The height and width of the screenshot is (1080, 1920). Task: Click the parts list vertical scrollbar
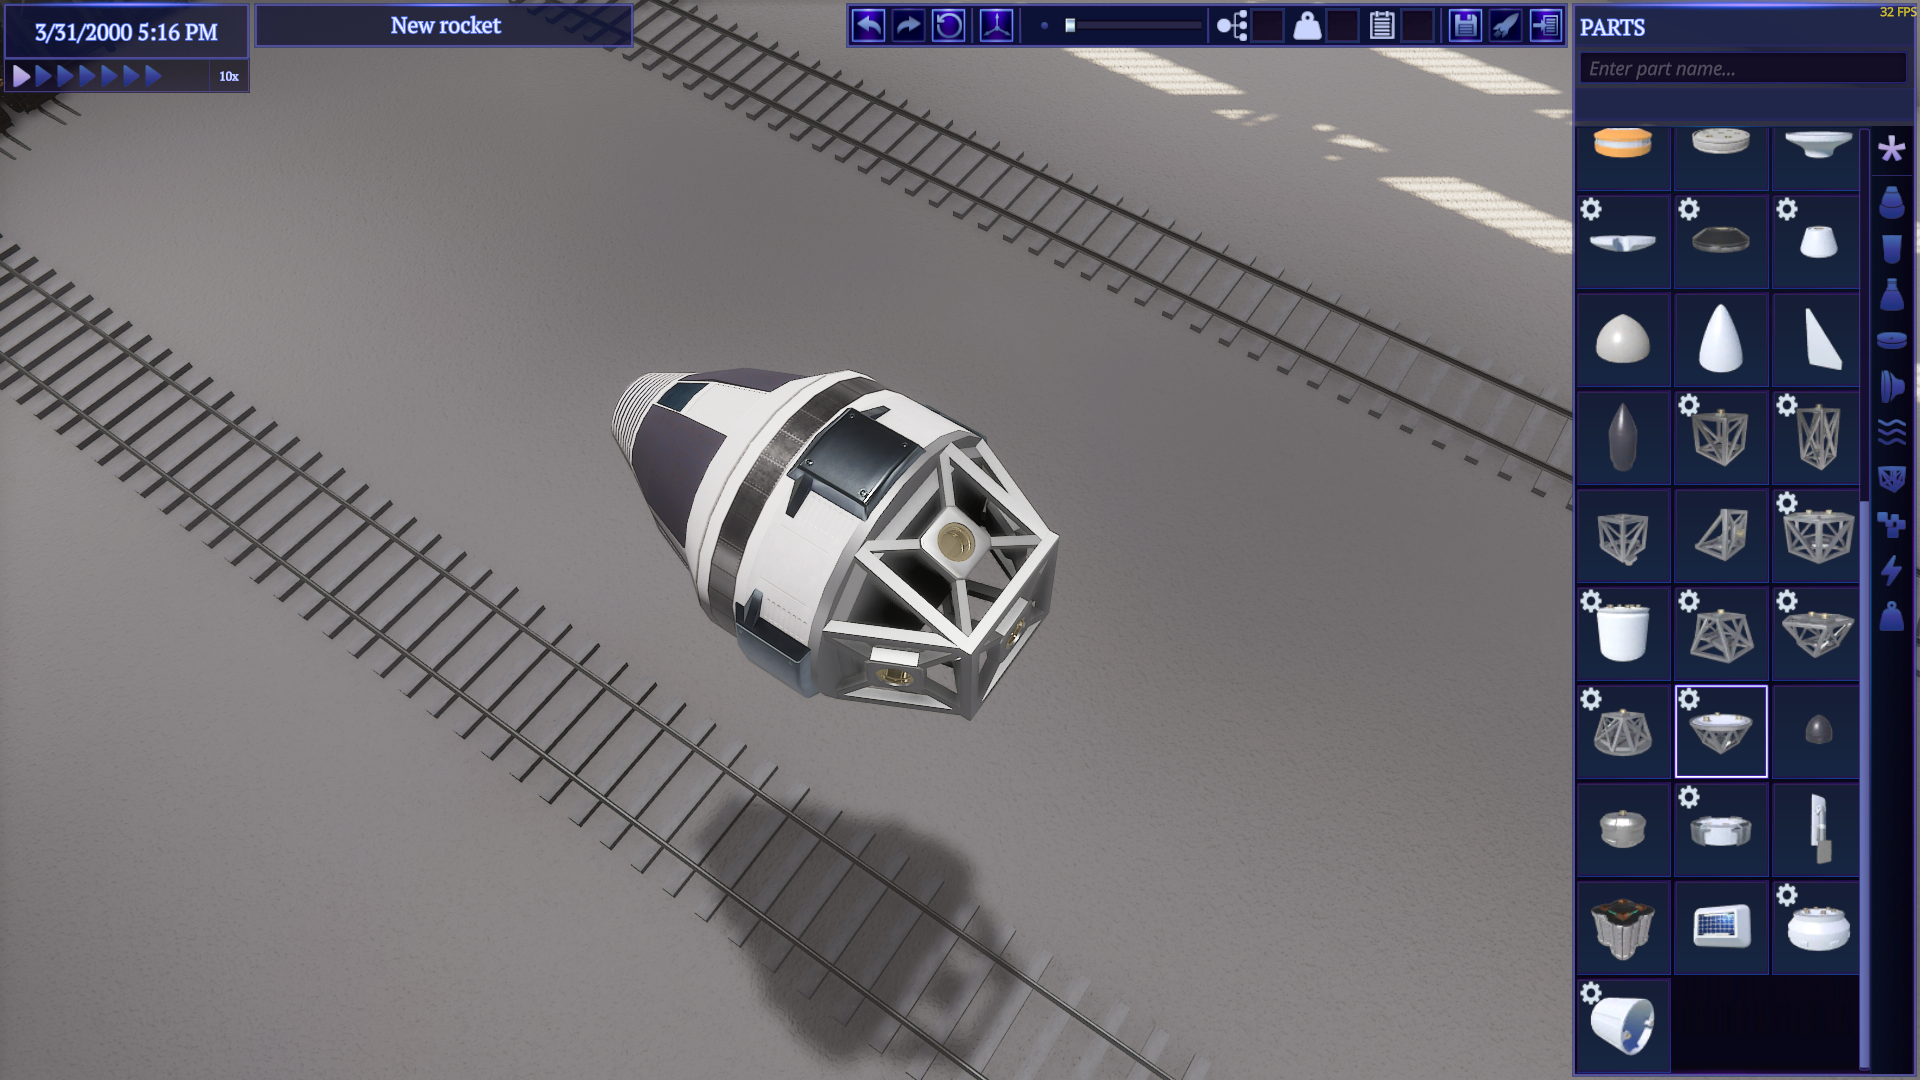(x=1864, y=785)
